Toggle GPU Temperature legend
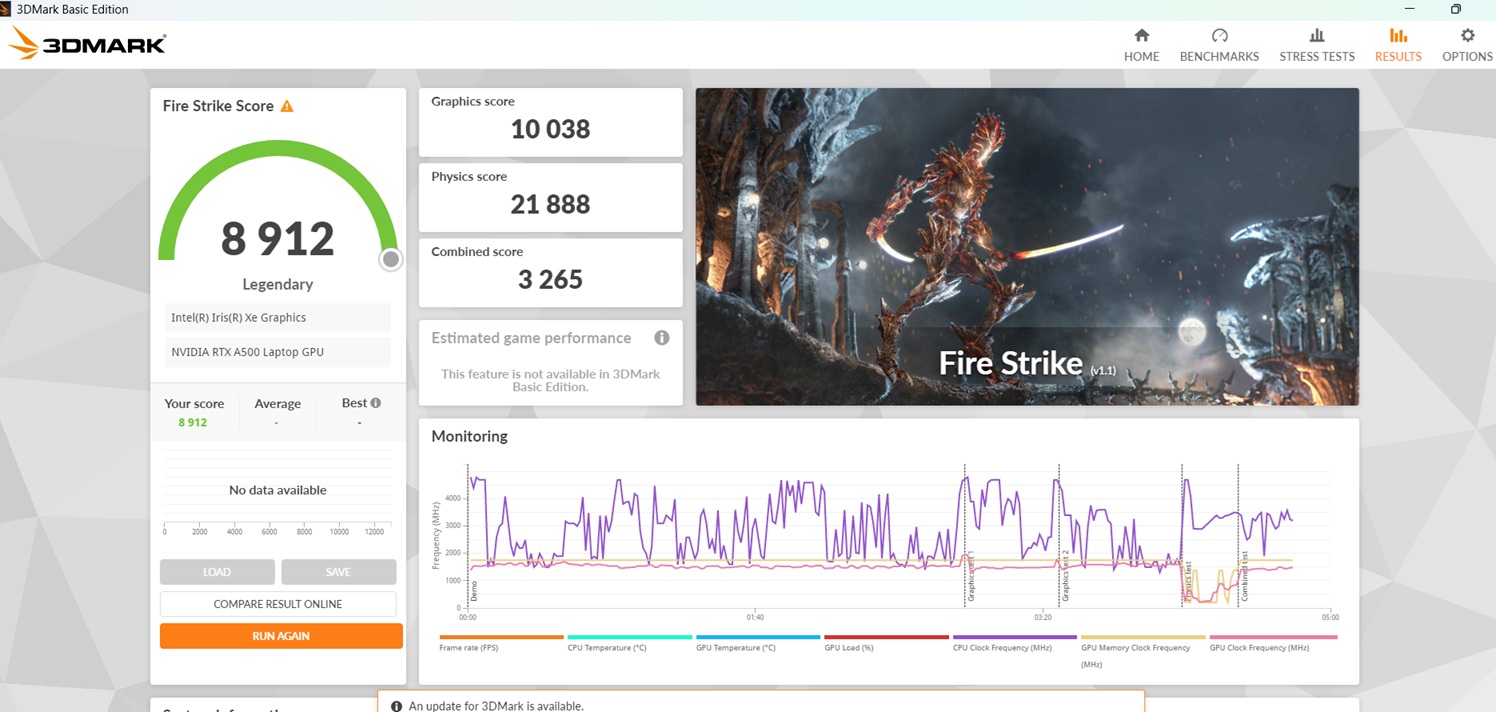Screen dimensions: 1496x712 (758, 643)
